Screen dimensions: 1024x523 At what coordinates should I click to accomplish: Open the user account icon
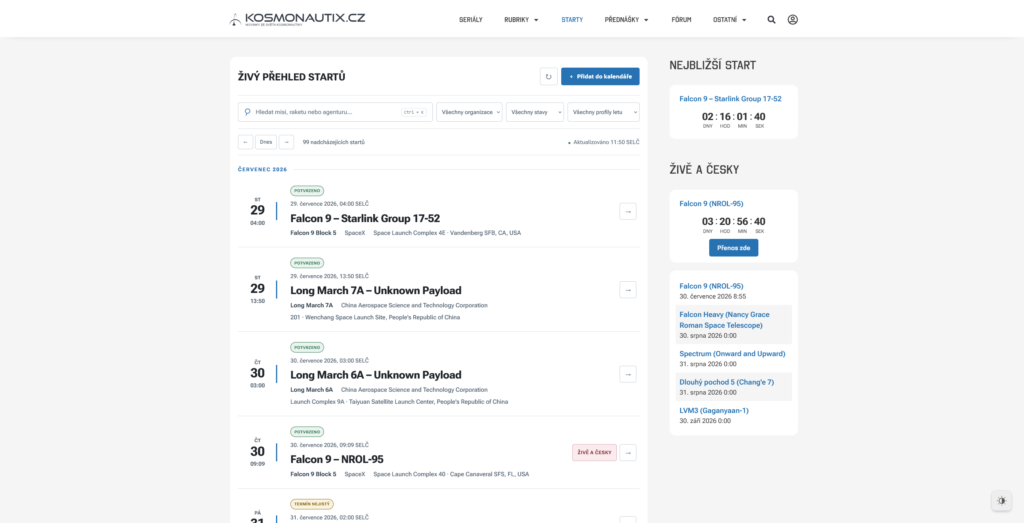point(793,20)
